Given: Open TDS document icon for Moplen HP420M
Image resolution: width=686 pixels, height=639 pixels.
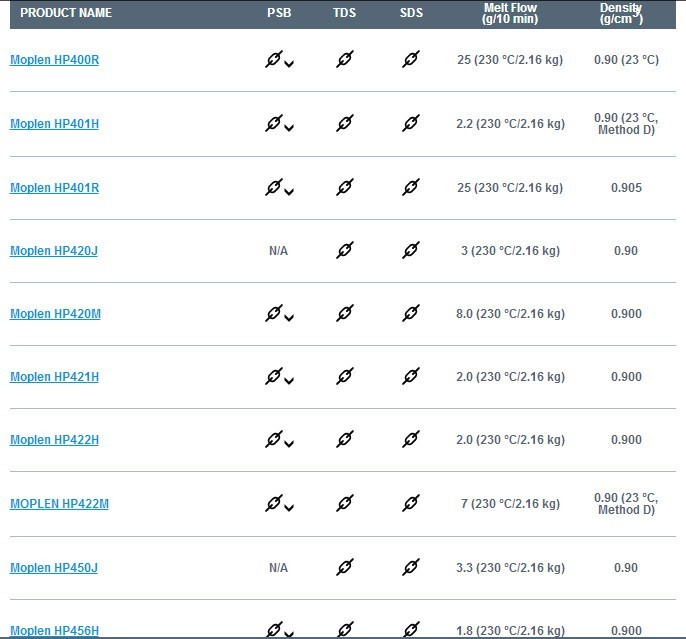Looking at the screenshot, I should [345, 314].
